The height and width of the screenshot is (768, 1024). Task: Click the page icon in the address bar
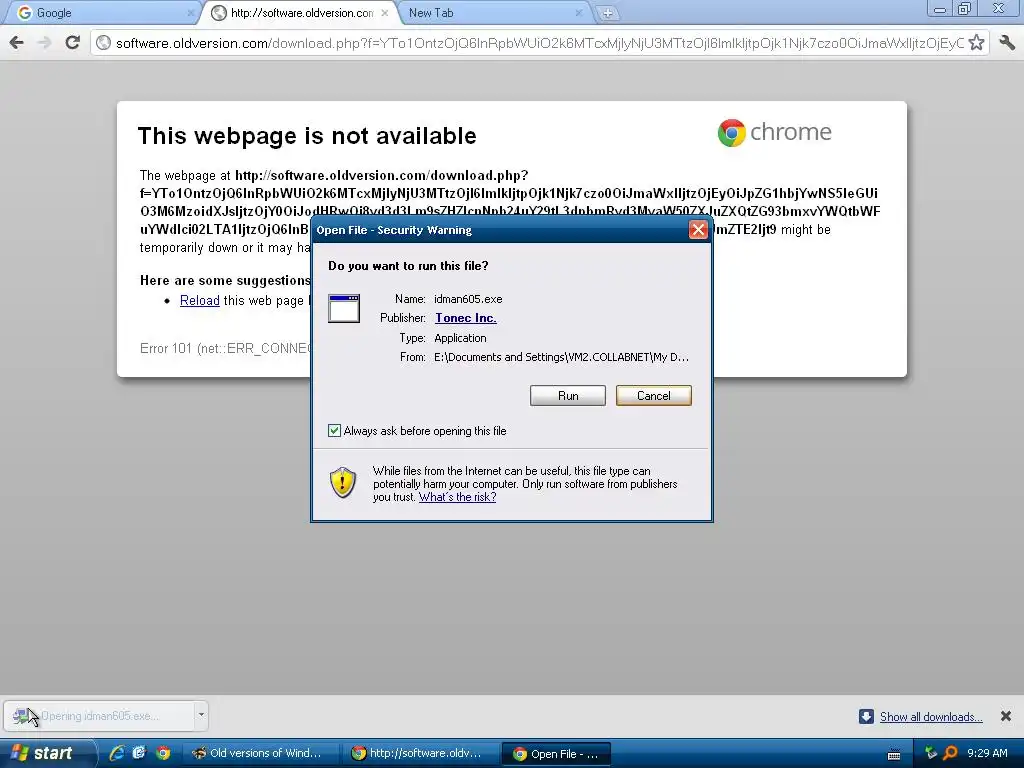[103, 43]
